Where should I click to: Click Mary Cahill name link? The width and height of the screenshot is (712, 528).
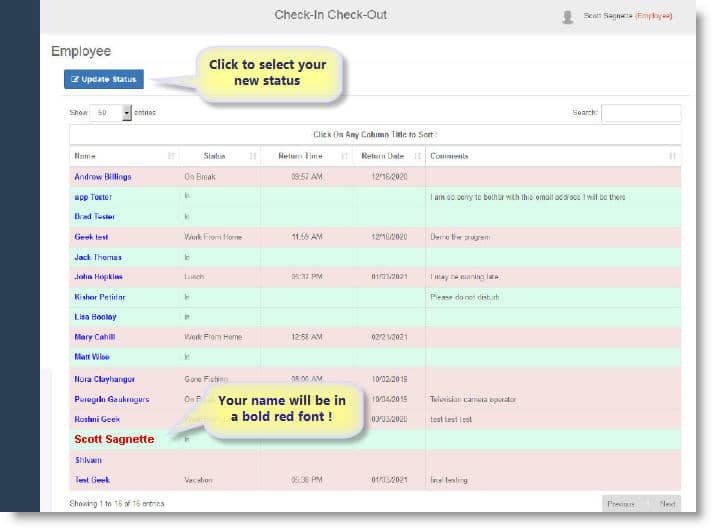pyautogui.click(x=96, y=337)
